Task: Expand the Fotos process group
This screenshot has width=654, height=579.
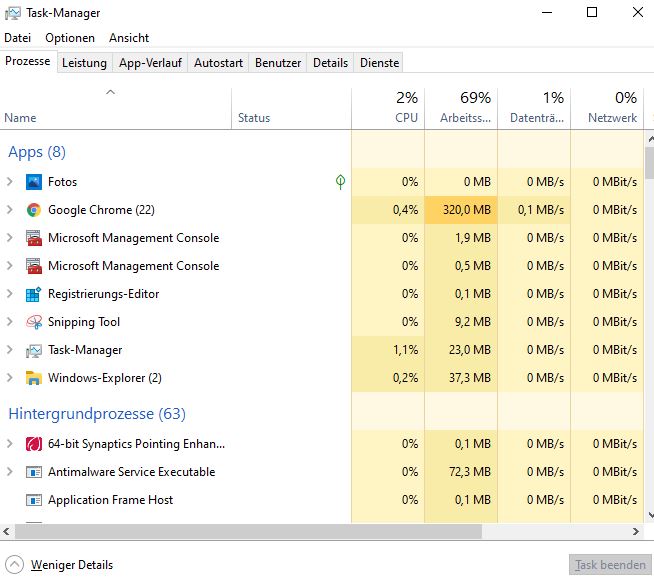Action: tap(10, 182)
